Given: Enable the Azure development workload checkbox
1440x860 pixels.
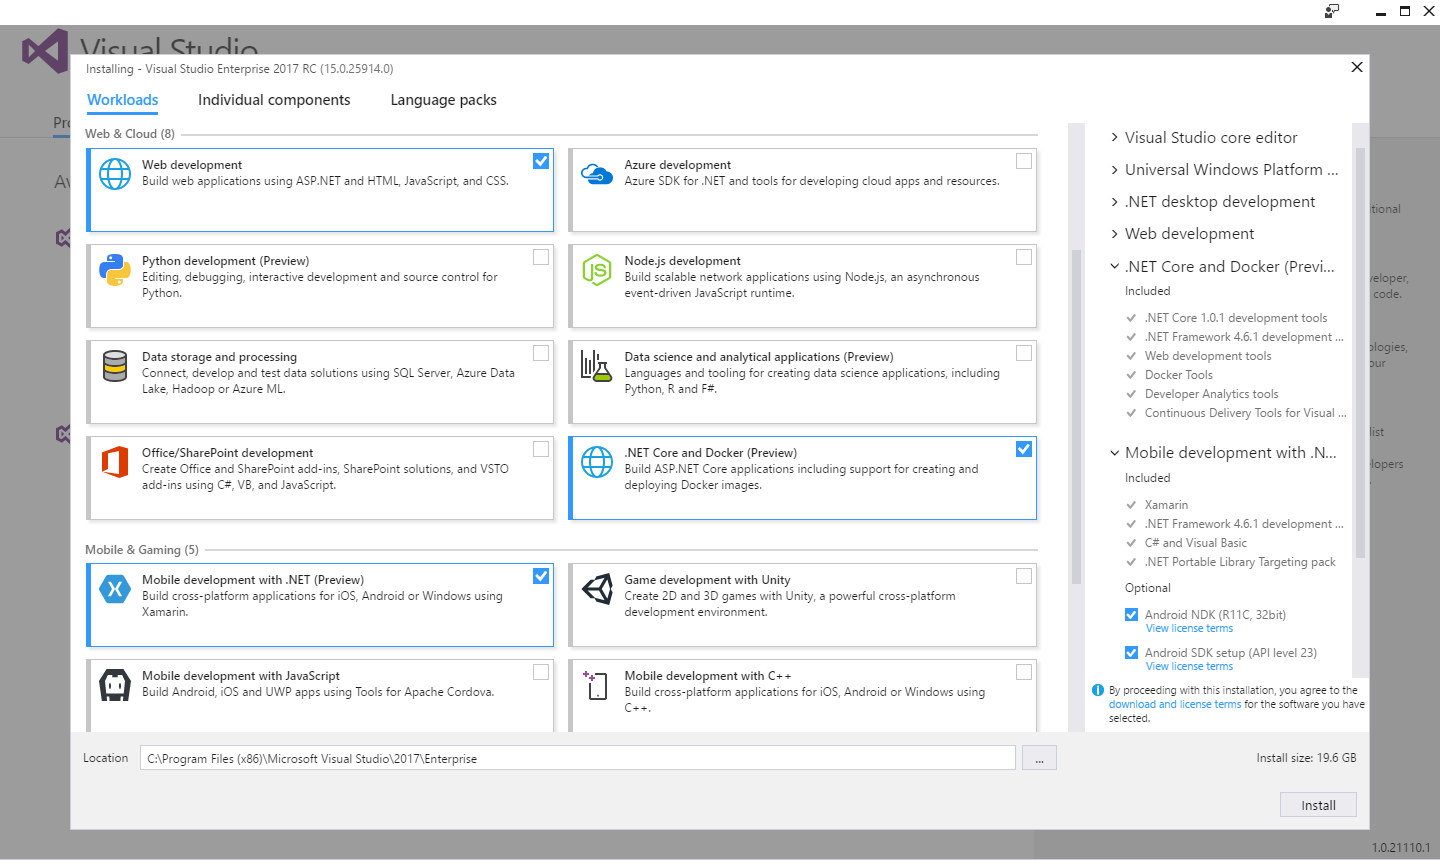Looking at the screenshot, I should tap(1023, 160).
